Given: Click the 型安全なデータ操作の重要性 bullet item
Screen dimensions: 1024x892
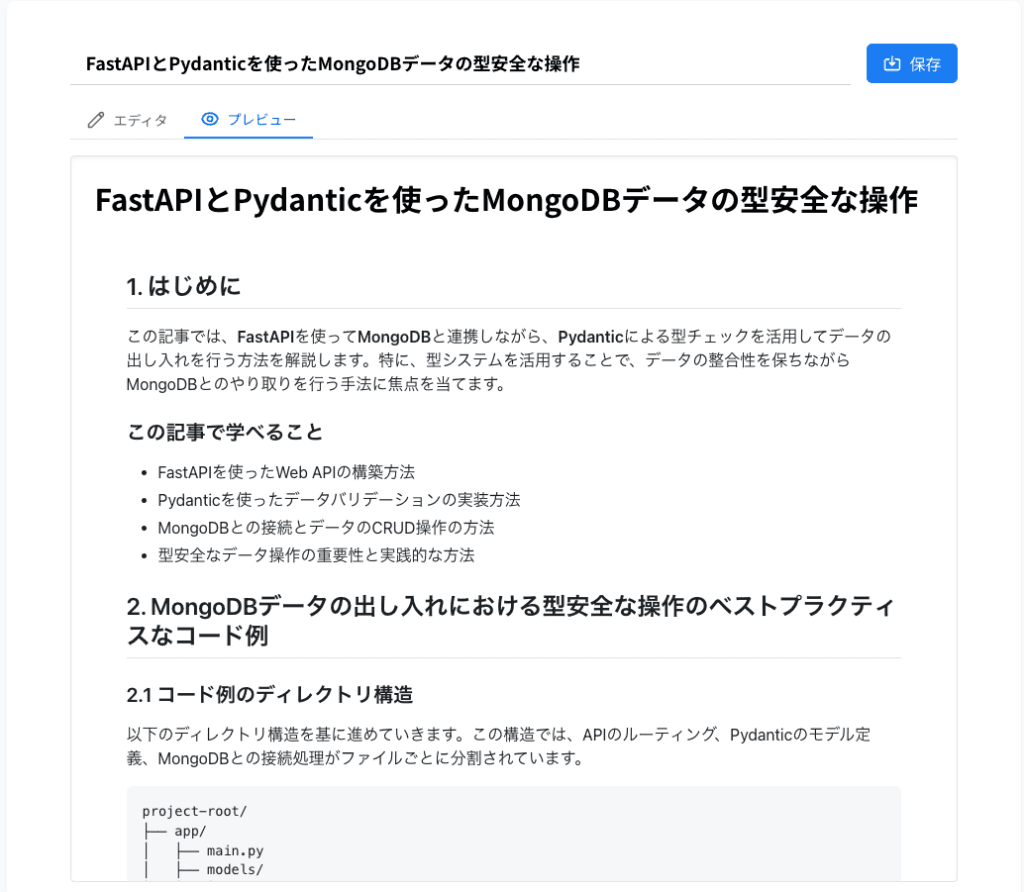Looking at the screenshot, I should pos(316,554).
